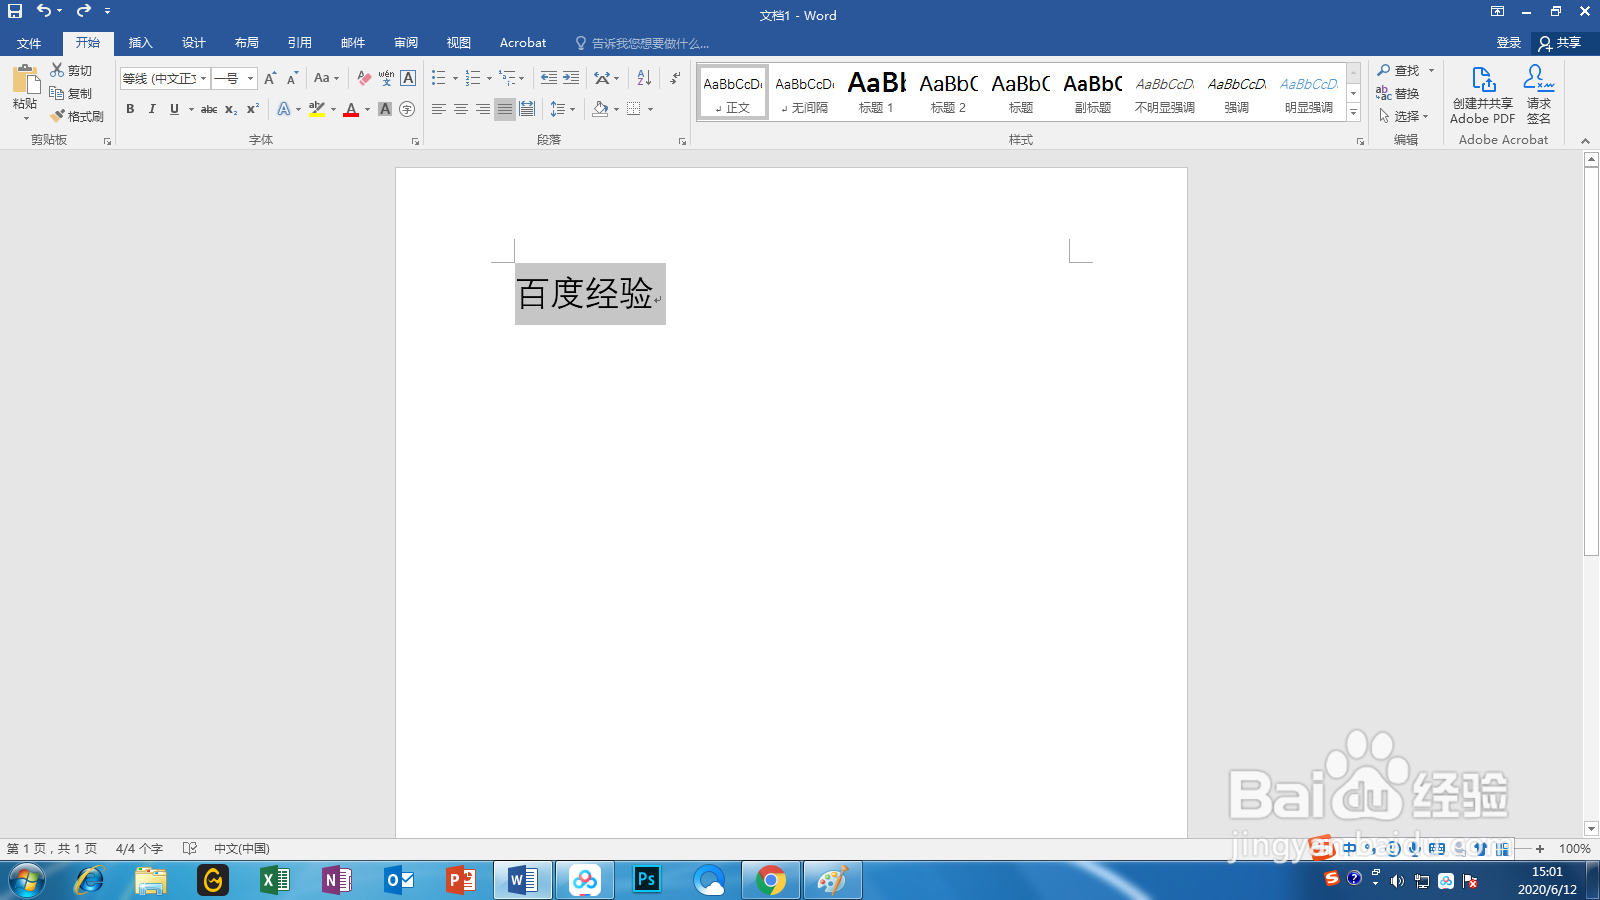Open the 文件 (File) menu
This screenshot has width=1600, height=900.
(x=29, y=42)
